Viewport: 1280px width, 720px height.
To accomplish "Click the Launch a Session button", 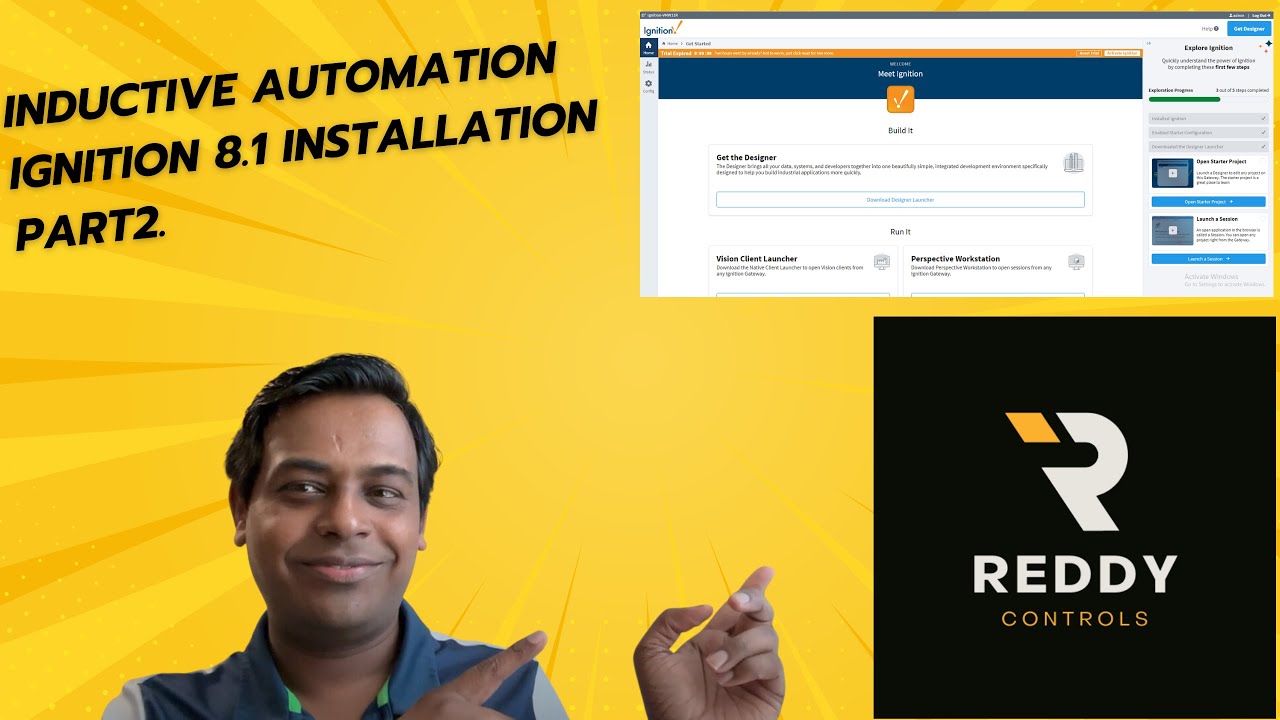I will 1208,259.
